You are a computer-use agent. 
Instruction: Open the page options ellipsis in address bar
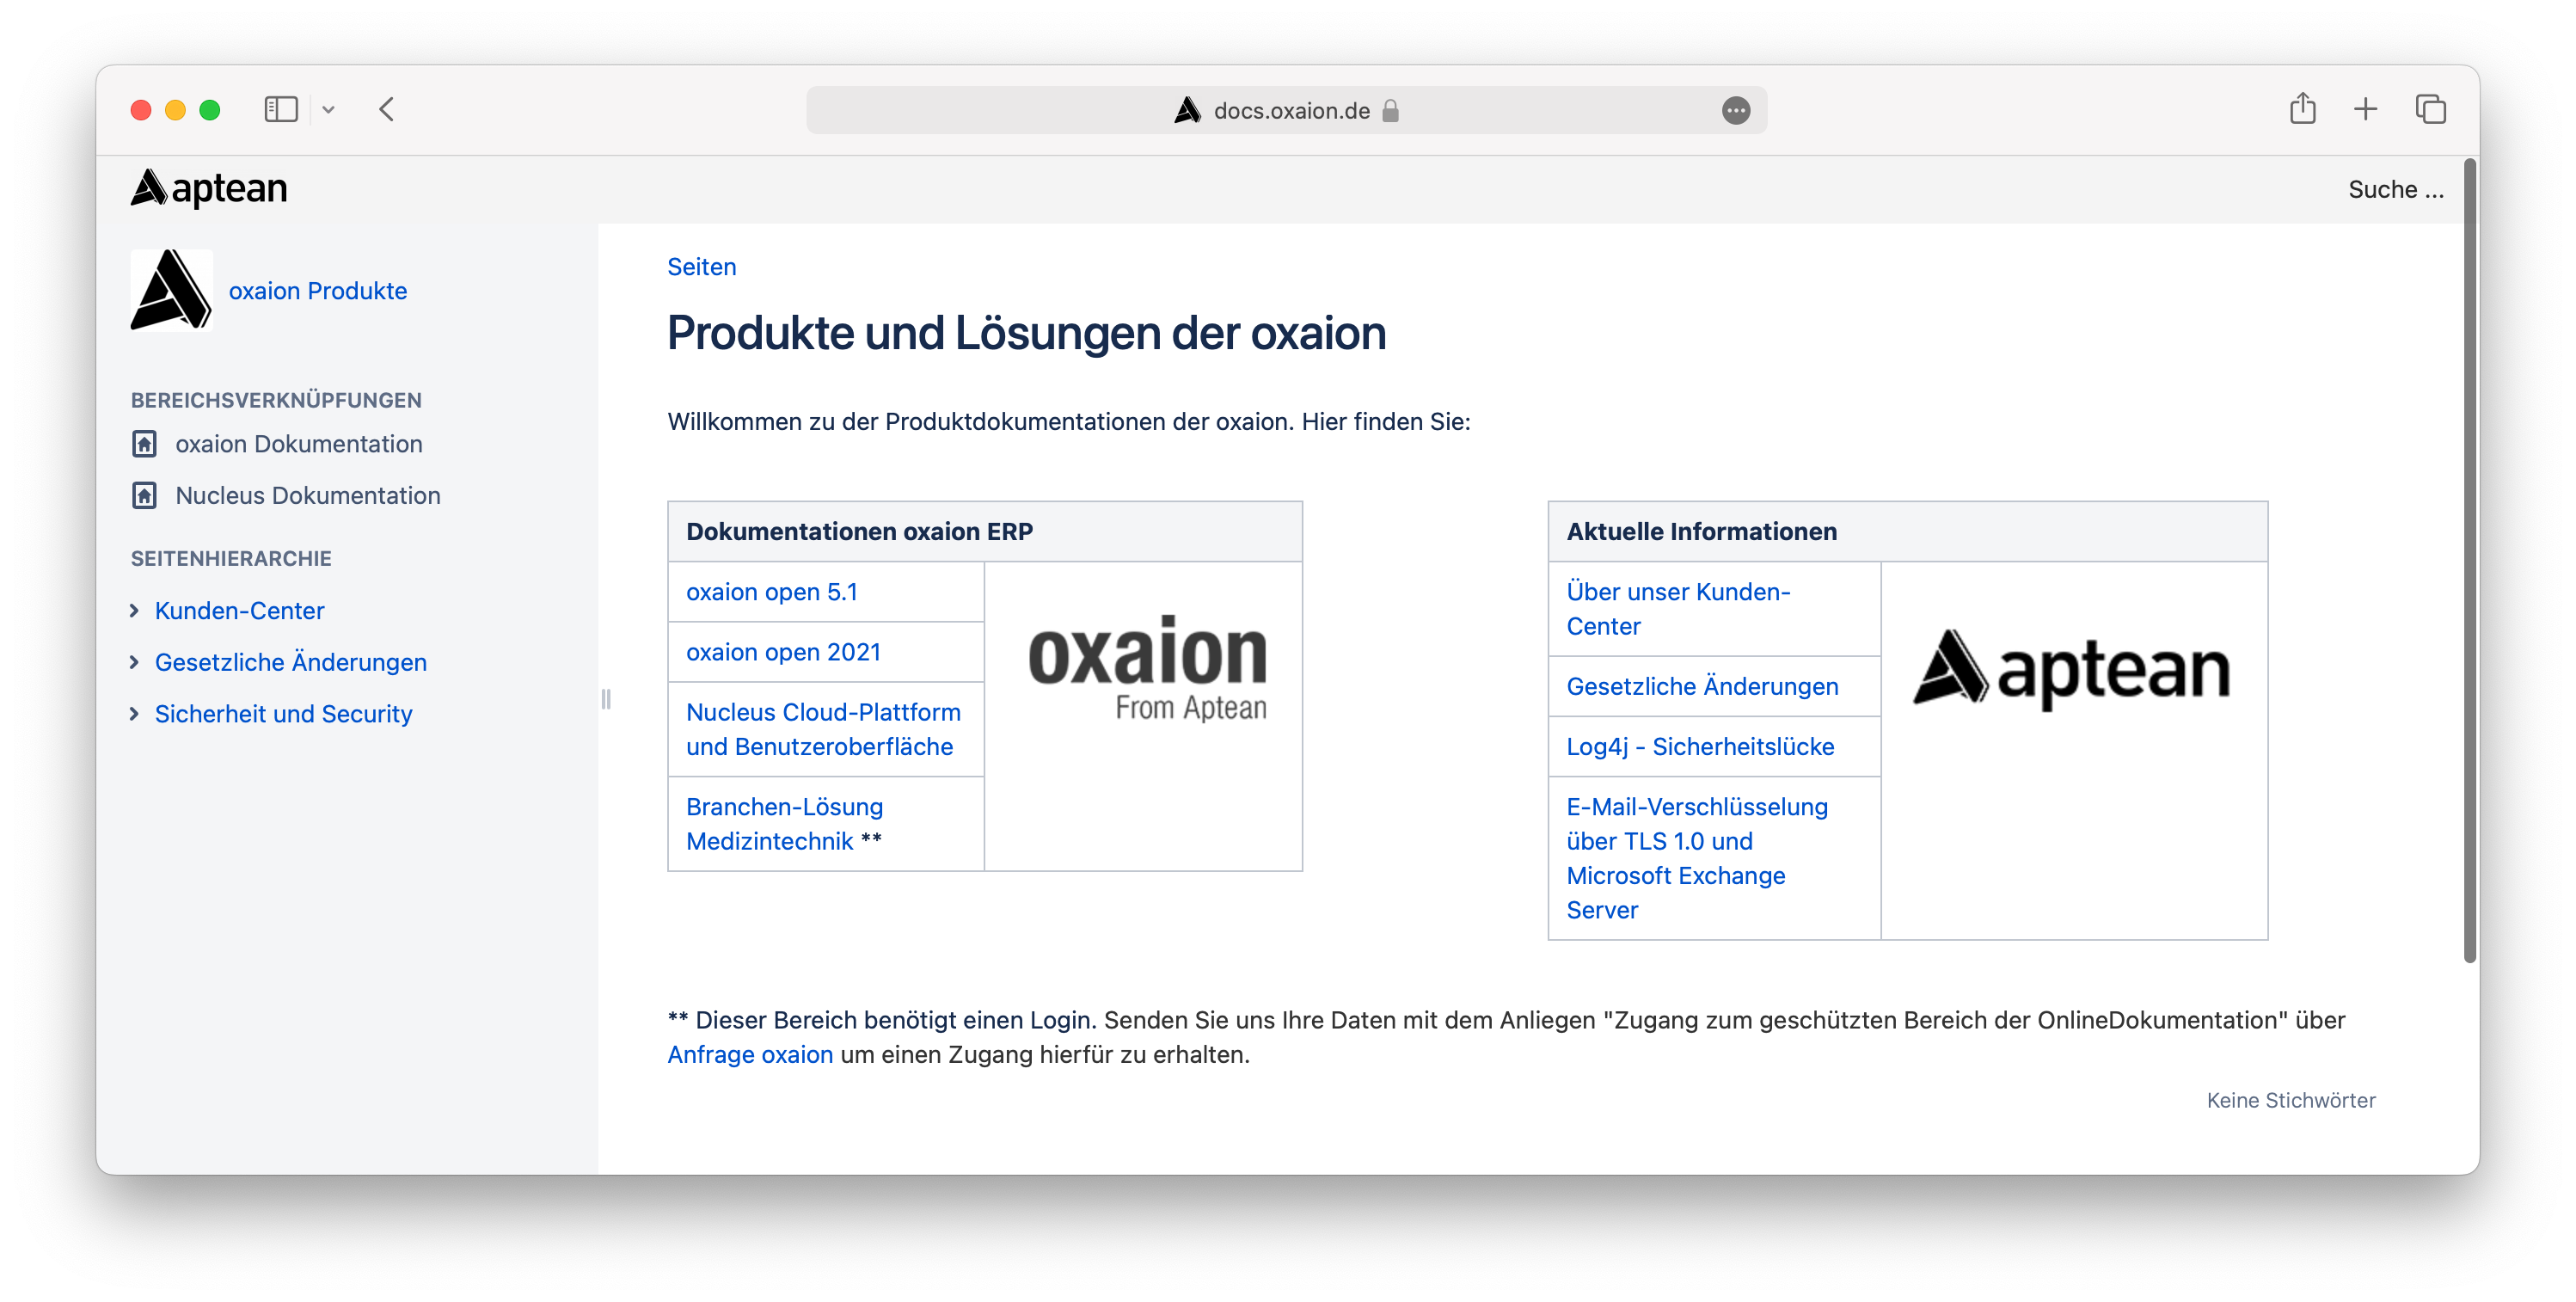1736,110
